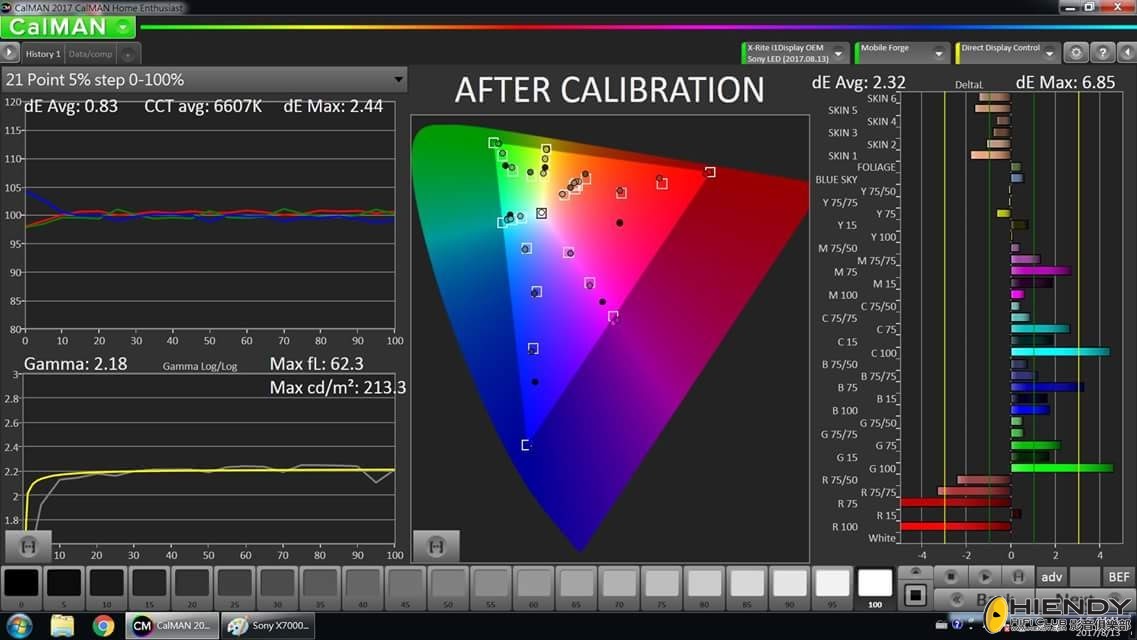
Task: Click the adv button
Action: [1051, 577]
